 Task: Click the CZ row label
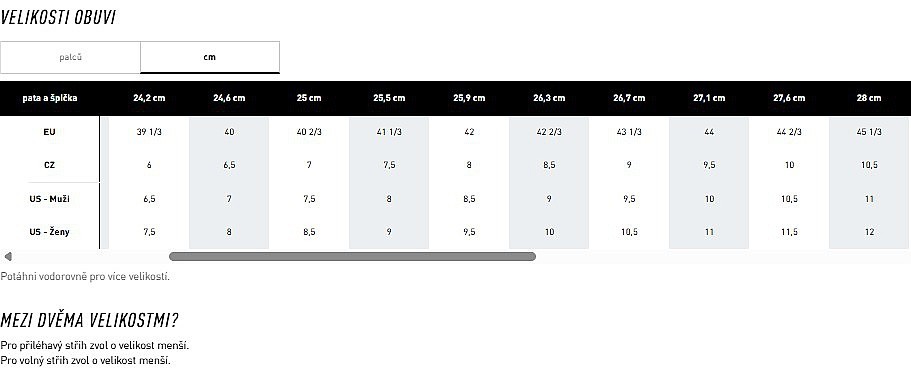[50, 165]
